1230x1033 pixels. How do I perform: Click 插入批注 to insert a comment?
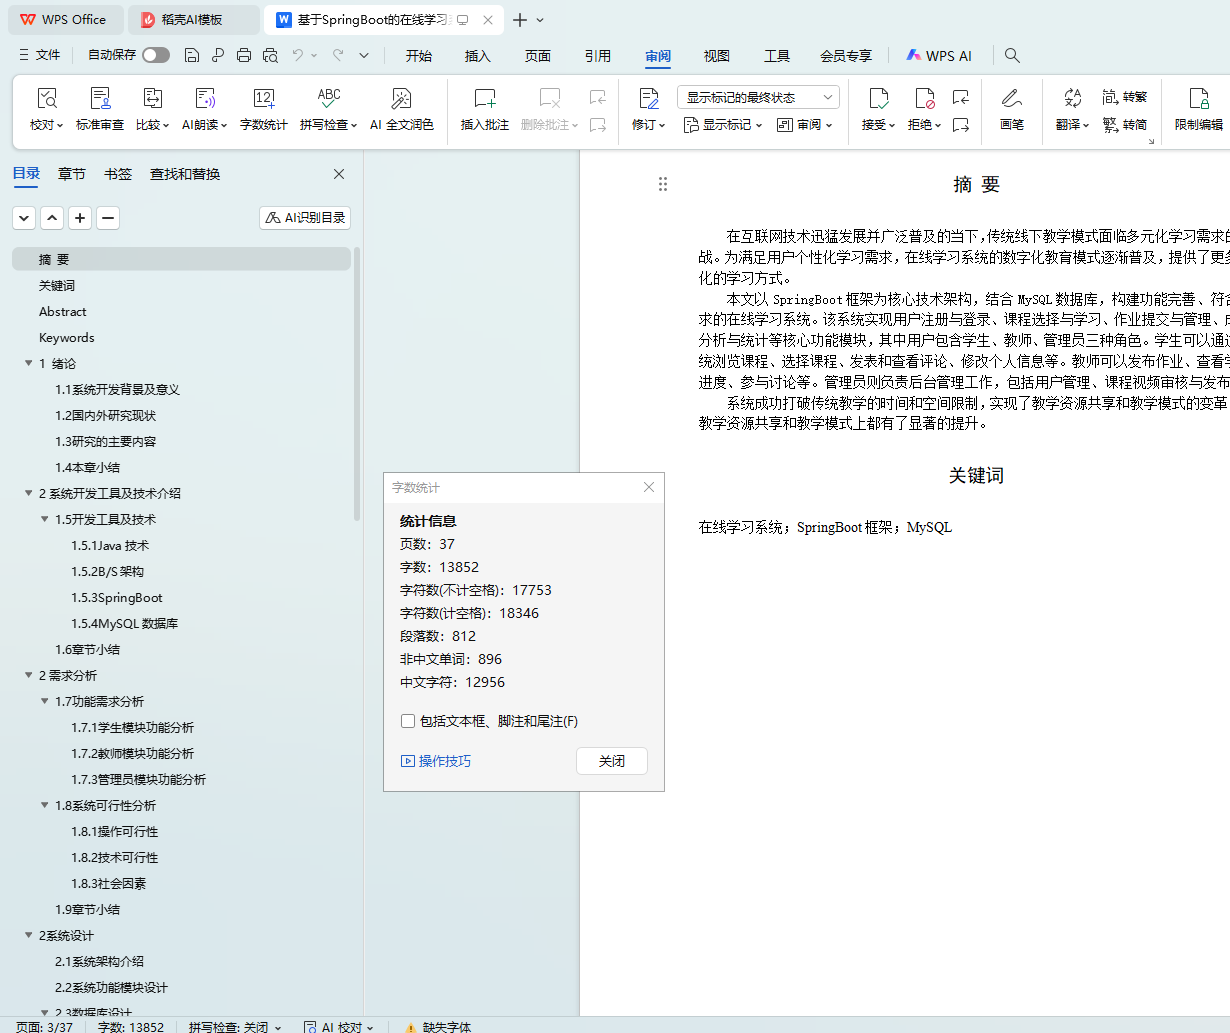(x=484, y=108)
